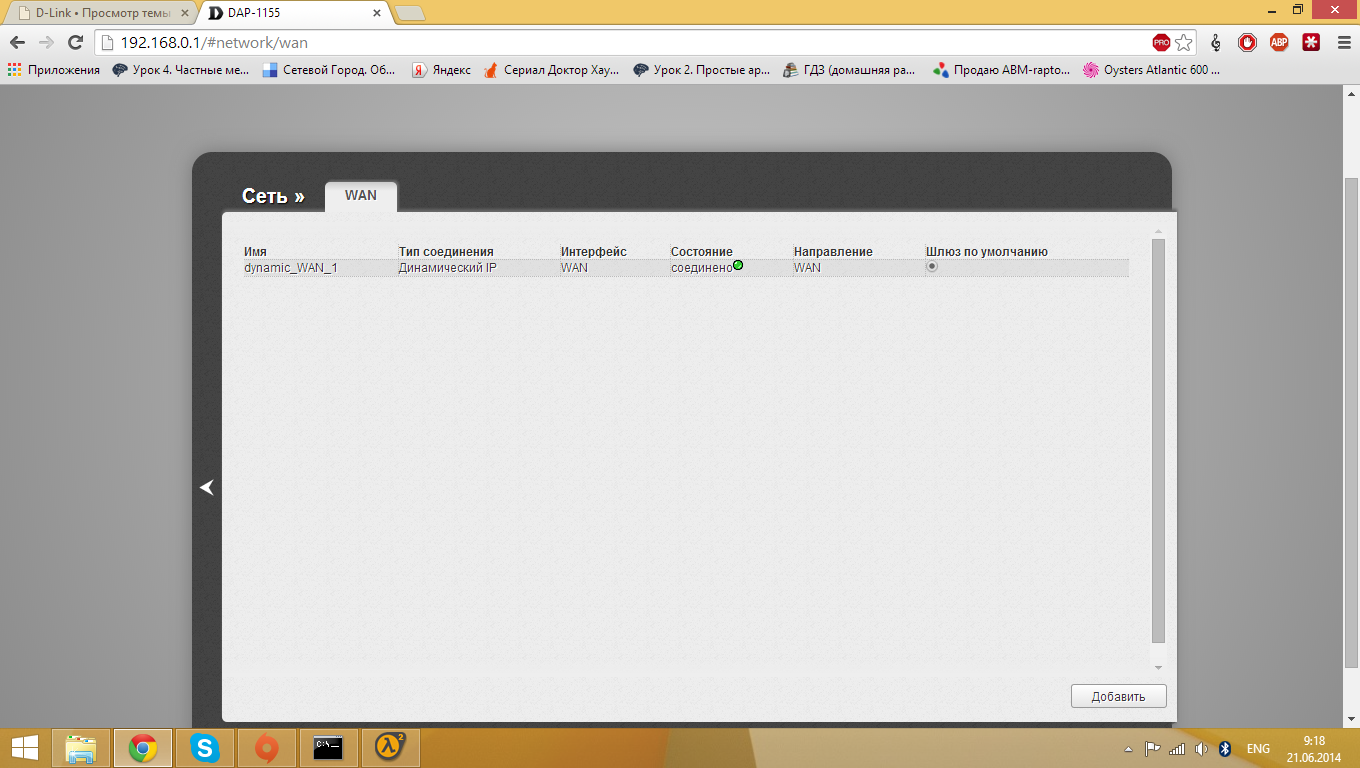
Task: Switch to the Command Prompt window
Action: point(329,748)
